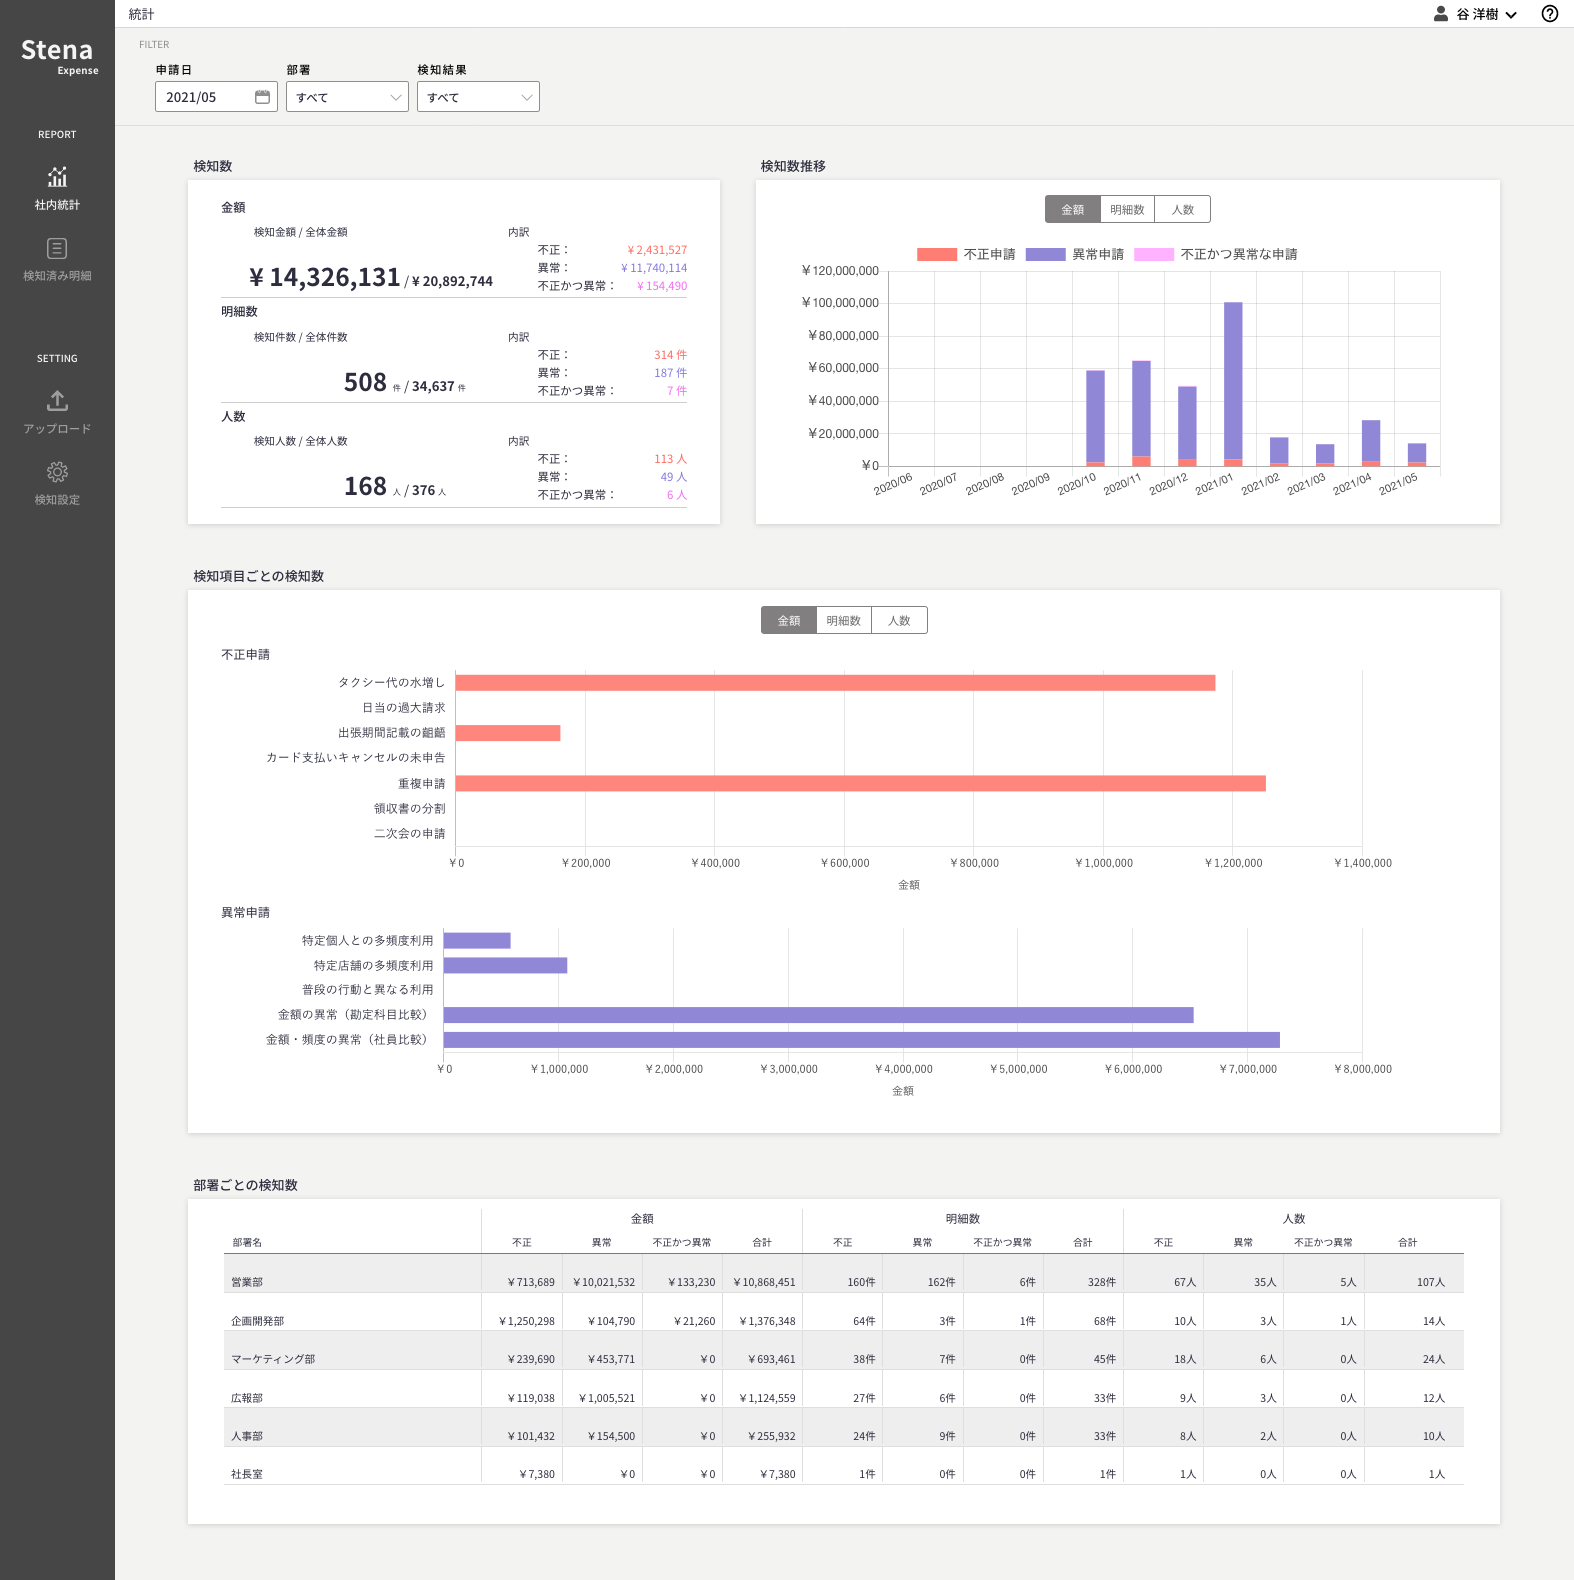Click the 2021/01 bar in trend chart
This screenshot has height=1580, width=1574.
click(1233, 384)
